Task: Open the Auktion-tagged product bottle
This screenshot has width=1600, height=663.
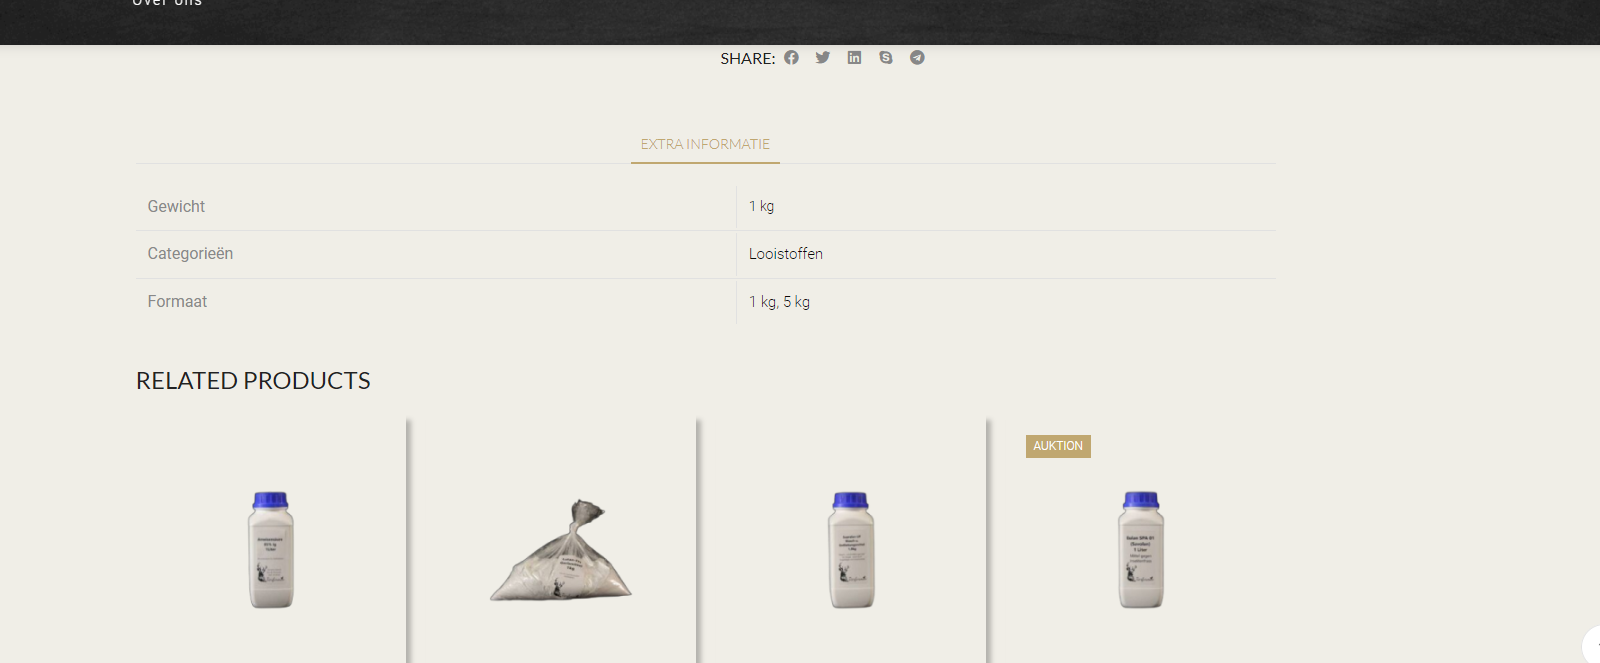Action: click(x=1141, y=549)
